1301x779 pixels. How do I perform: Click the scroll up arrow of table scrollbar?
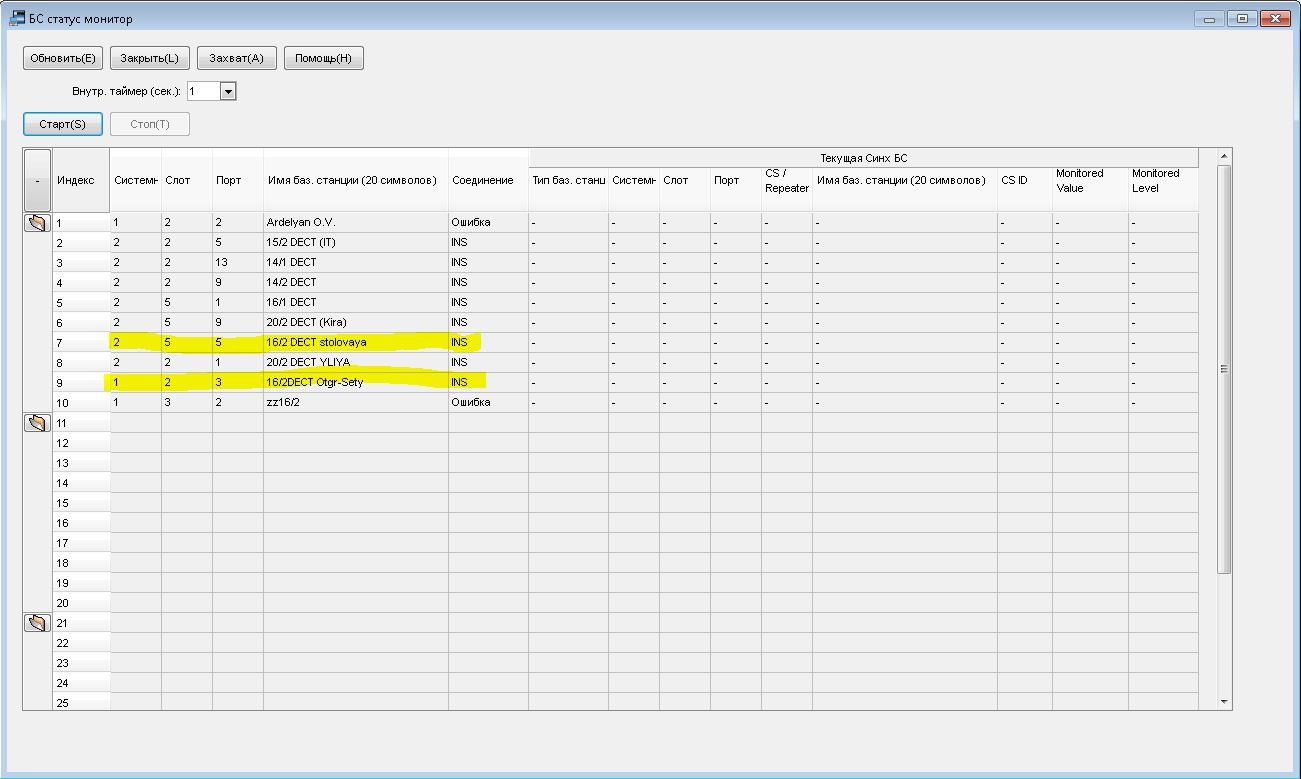(x=1224, y=157)
